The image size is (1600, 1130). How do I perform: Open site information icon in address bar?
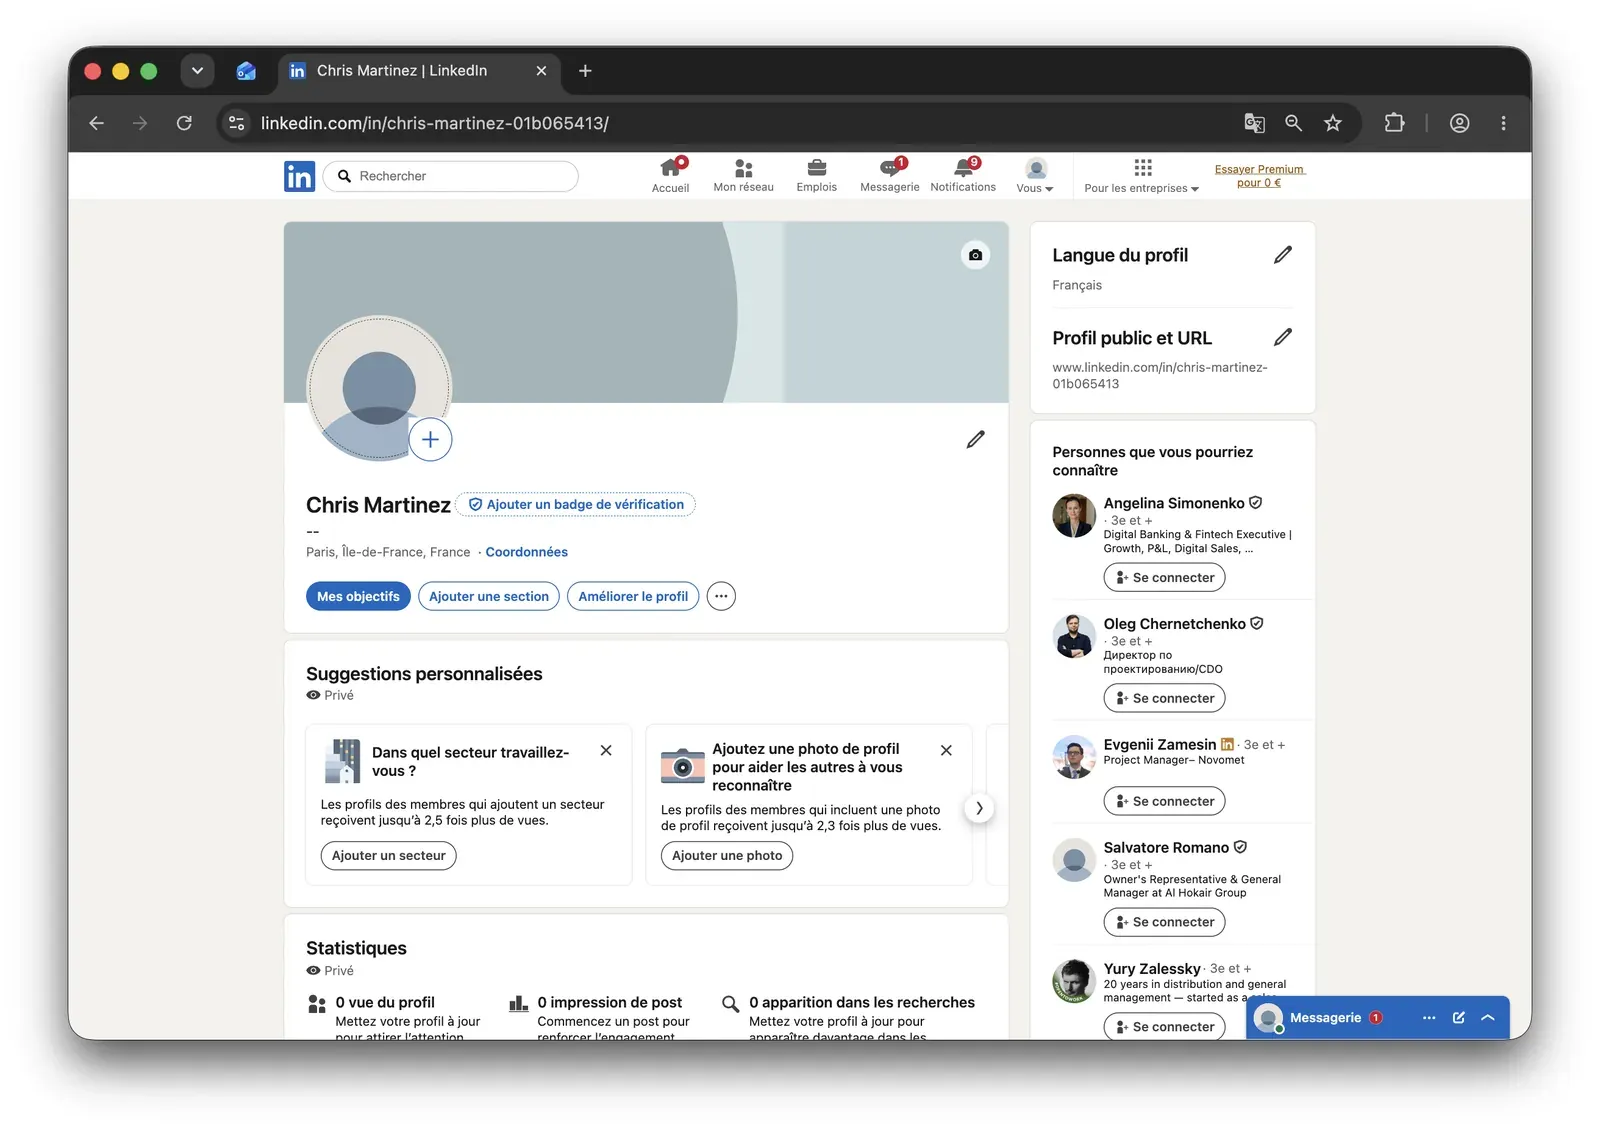coord(237,123)
